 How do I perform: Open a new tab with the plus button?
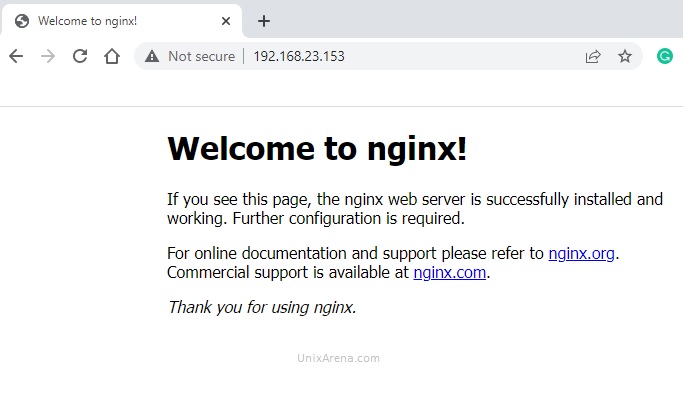(x=264, y=21)
